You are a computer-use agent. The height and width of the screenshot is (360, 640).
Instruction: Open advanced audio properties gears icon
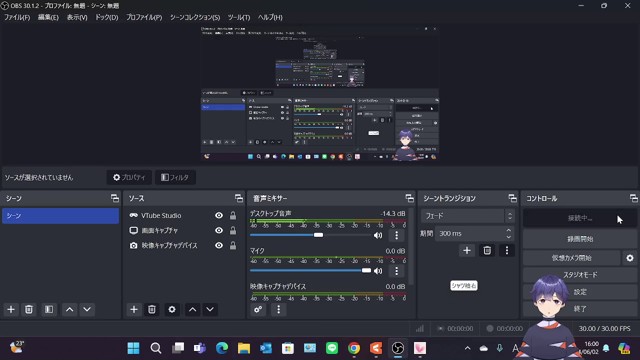pos(258,309)
